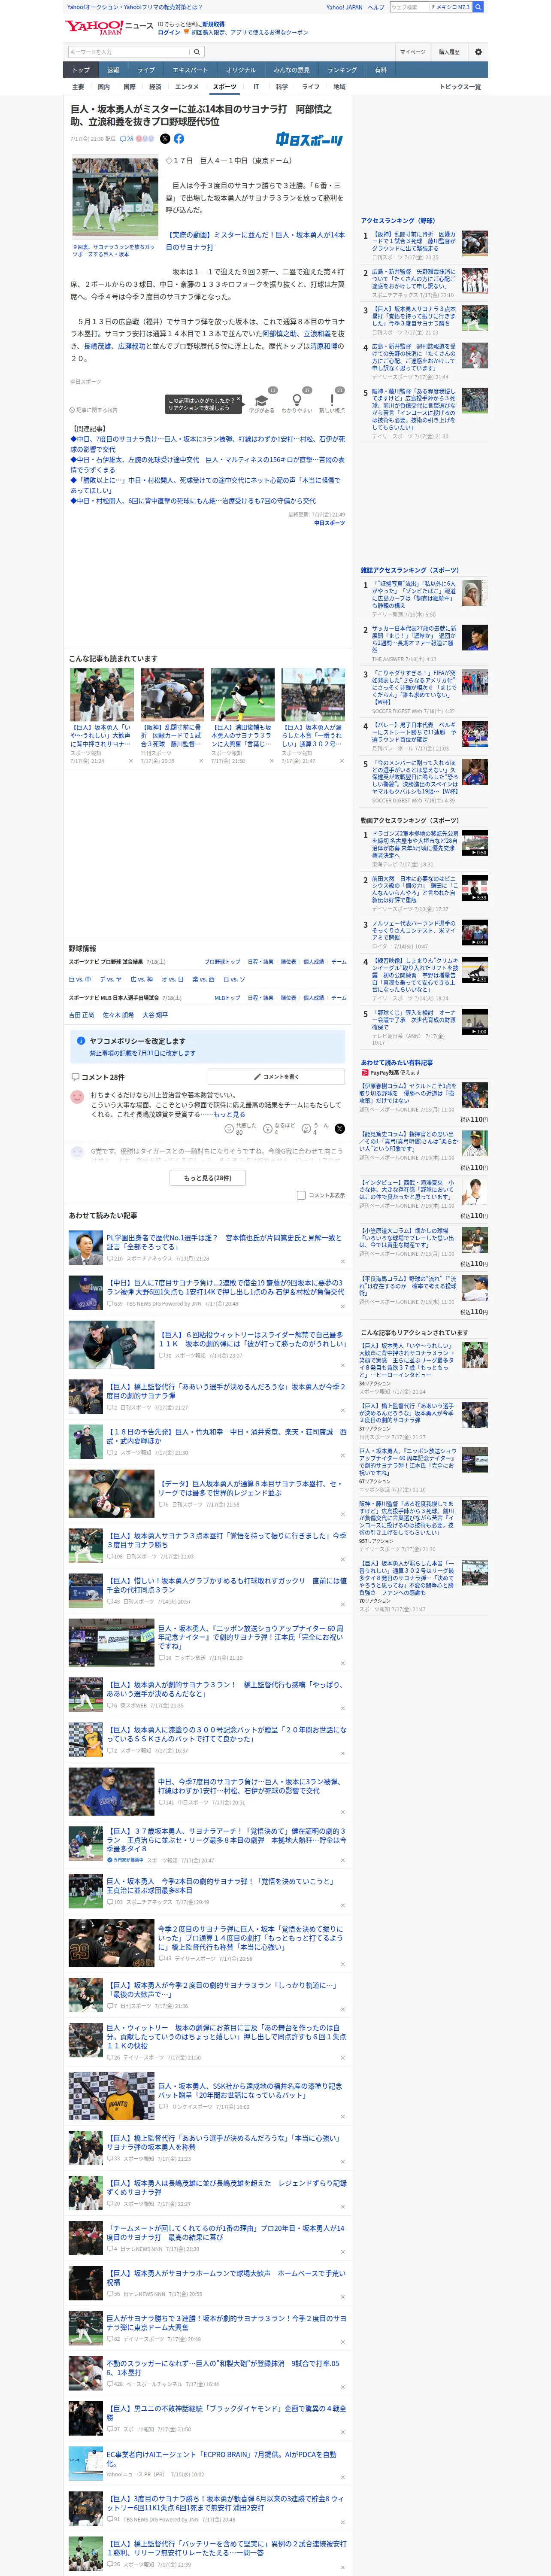Viewport: 551px width, 2576px height.
Task: Select the 国際 category
Action: (x=129, y=87)
